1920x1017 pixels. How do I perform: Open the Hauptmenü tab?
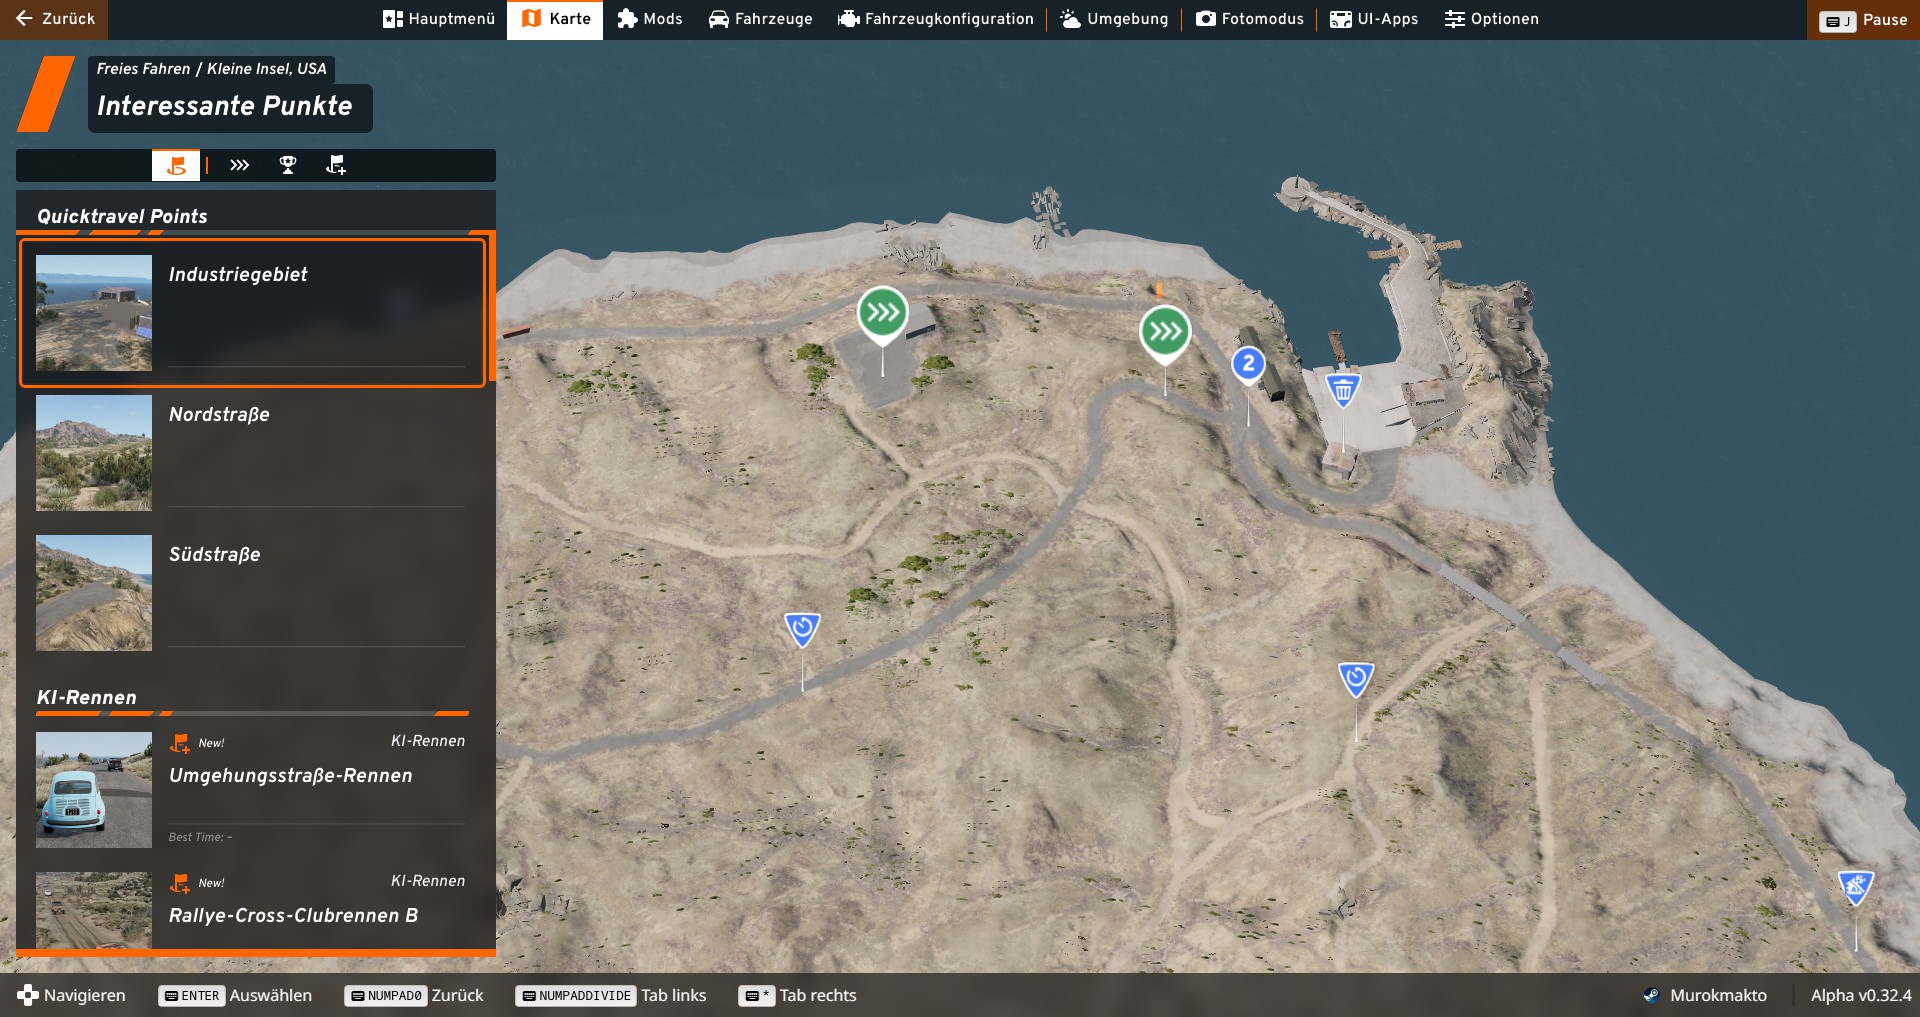(438, 19)
